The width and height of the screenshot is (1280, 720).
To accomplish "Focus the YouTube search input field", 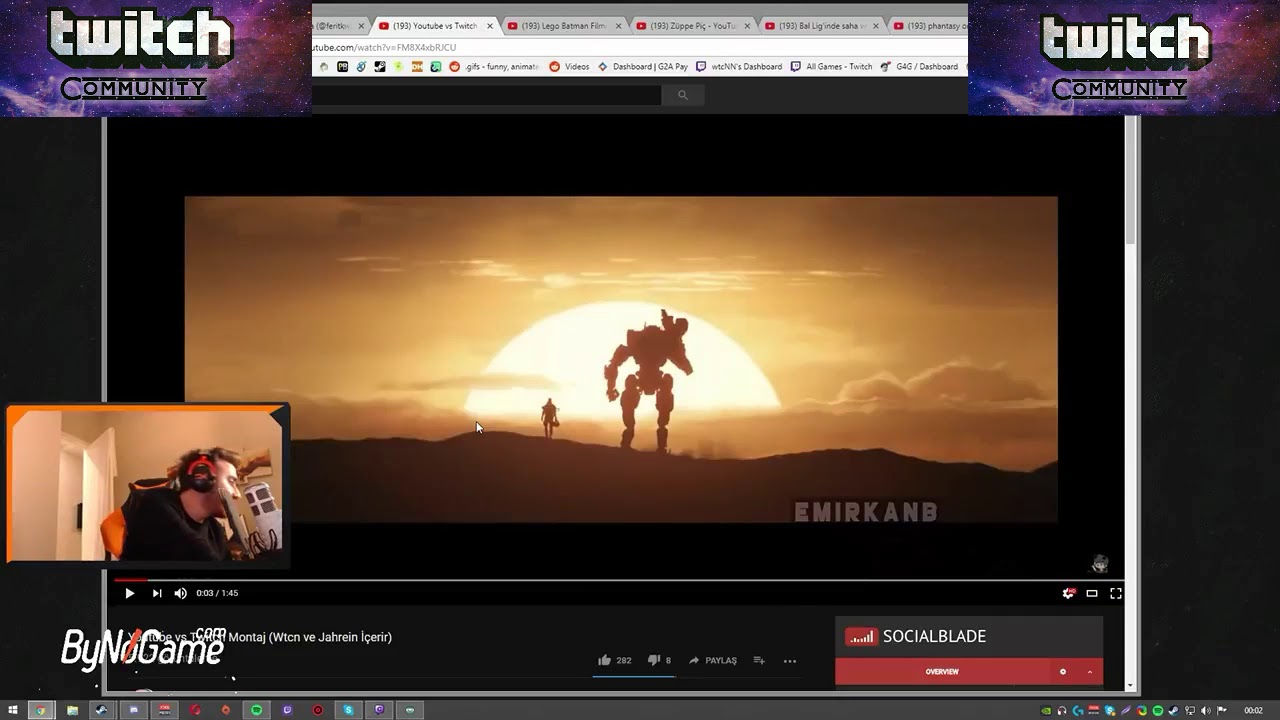I will coord(486,95).
